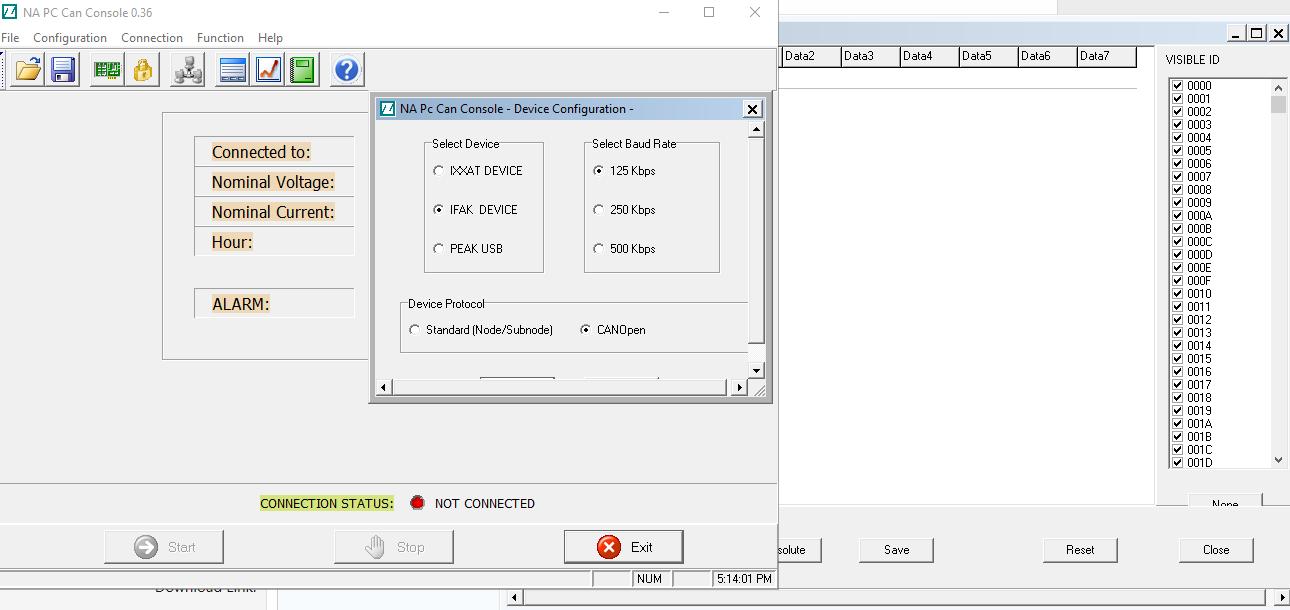Click the open folder toolbar icon
1290x610 pixels.
point(28,70)
